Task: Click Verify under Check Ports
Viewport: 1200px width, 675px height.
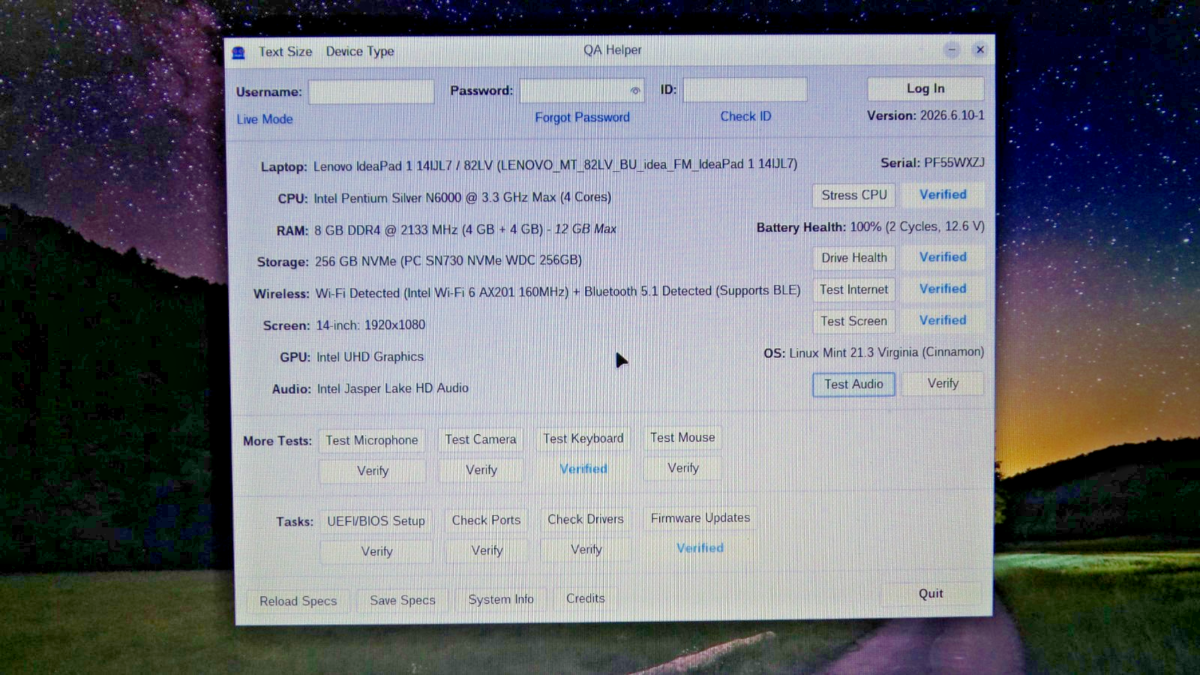Action: click(486, 550)
